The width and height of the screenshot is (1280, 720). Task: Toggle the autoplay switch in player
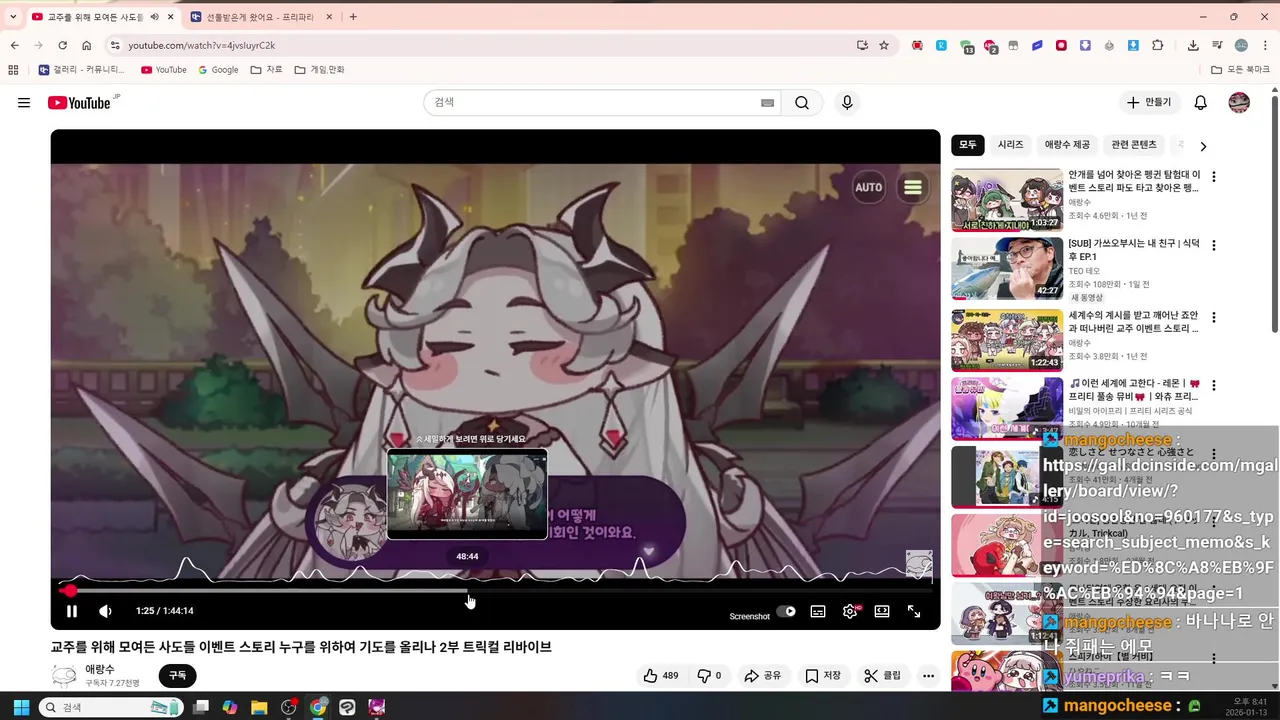[787, 611]
